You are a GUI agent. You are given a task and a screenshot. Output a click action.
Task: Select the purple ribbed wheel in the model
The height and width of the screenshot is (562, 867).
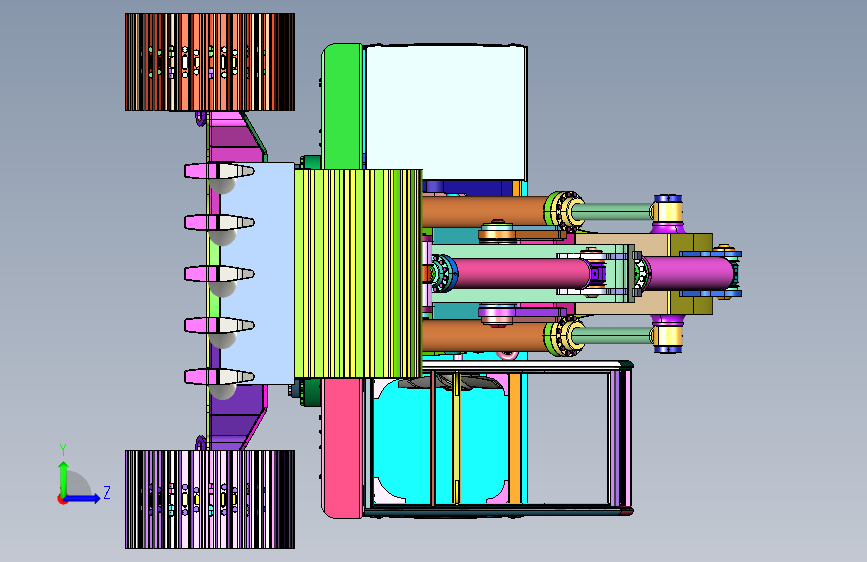[x=210, y=499]
